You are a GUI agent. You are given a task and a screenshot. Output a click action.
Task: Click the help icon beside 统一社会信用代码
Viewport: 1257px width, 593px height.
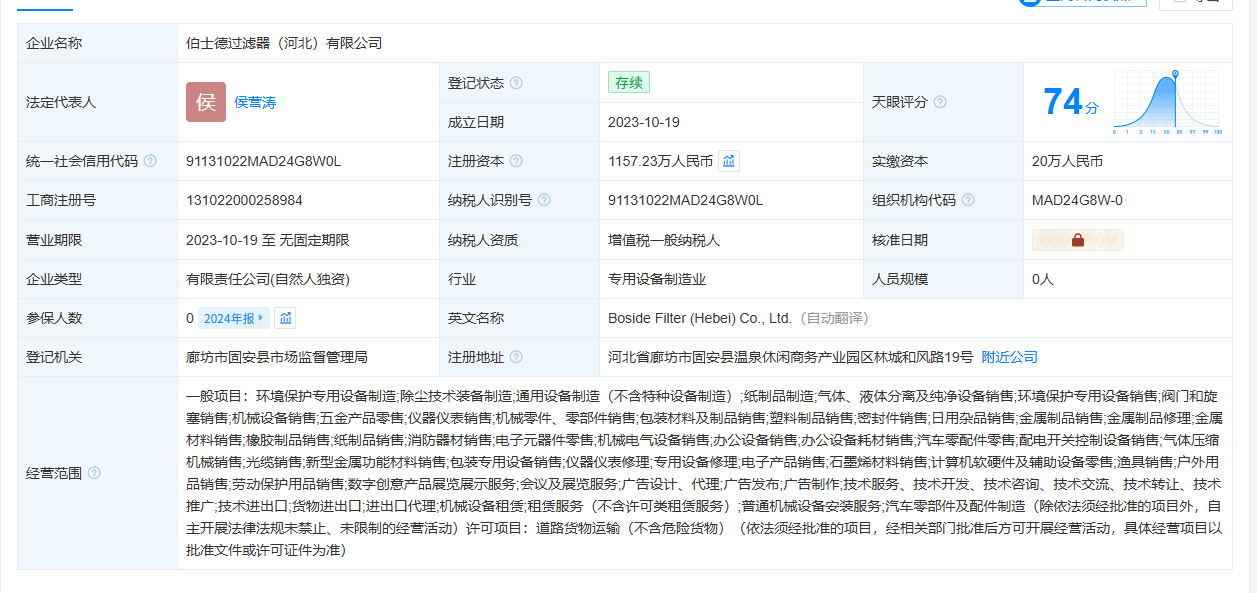click(x=150, y=161)
